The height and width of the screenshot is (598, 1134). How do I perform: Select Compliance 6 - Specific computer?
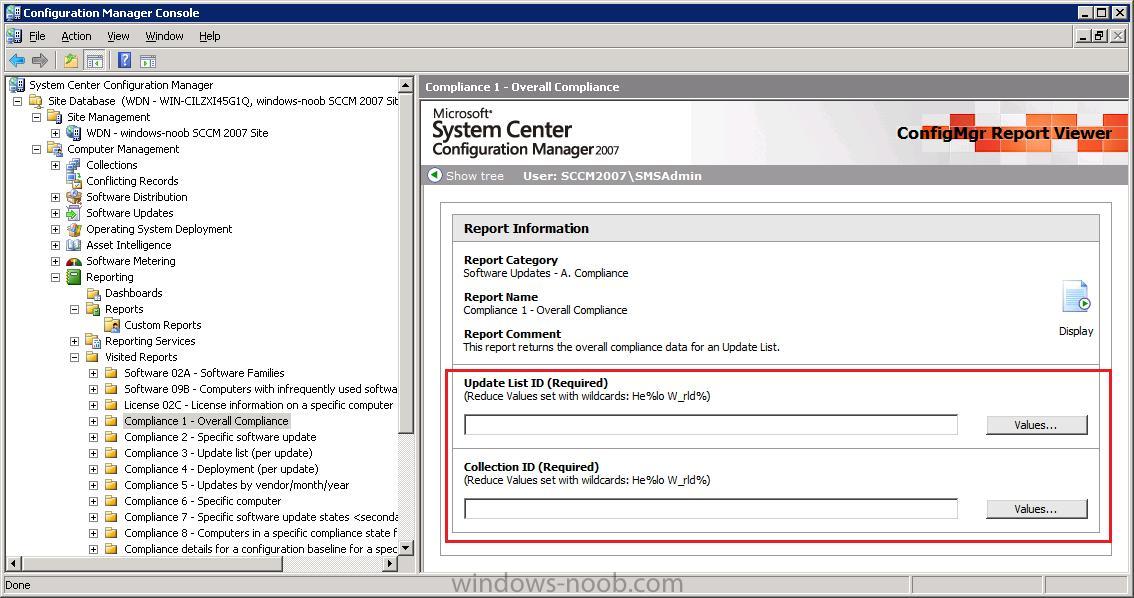coord(202,501)
